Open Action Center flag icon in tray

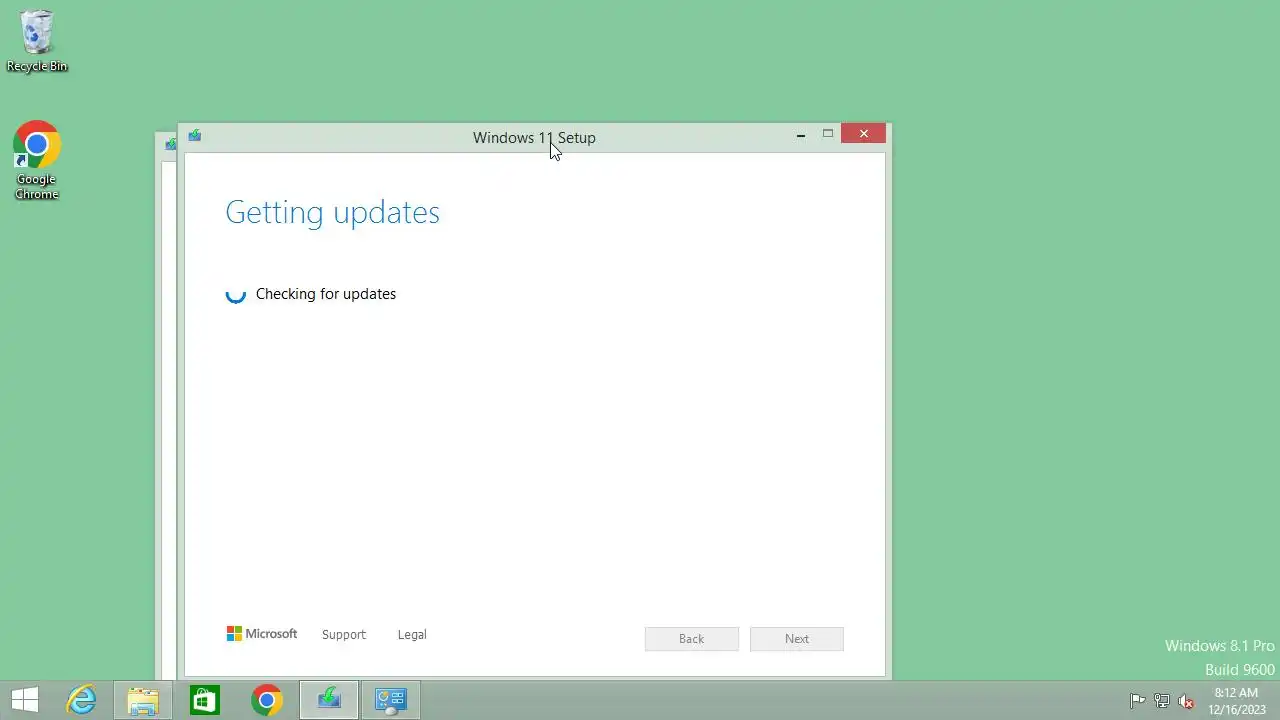pos(1137,701)
